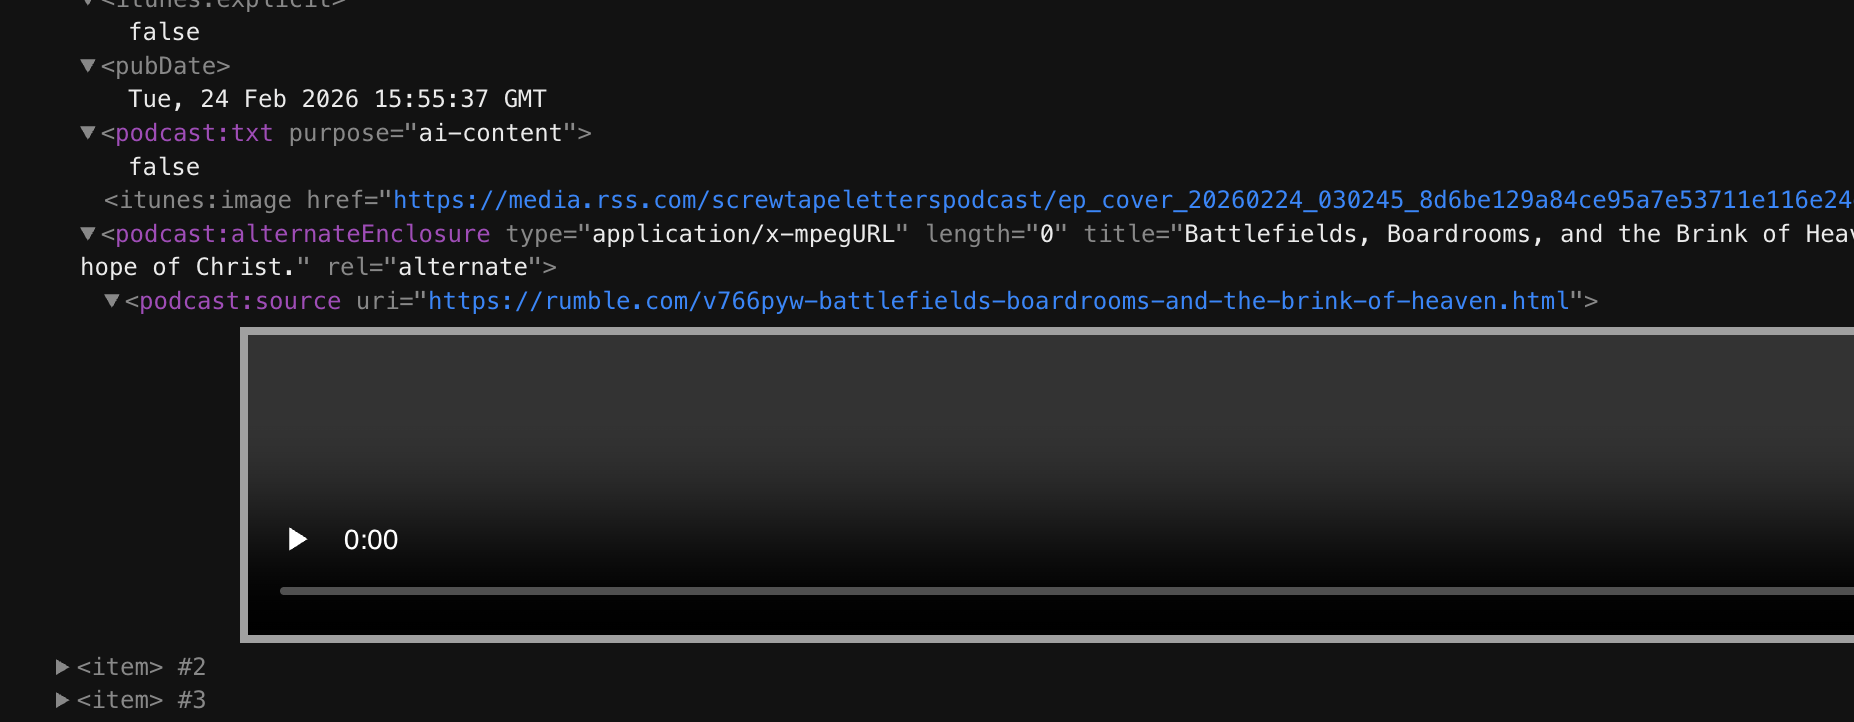Click the podcast:source tag name
The image size is (1854, 722).
tap(240, 301)
